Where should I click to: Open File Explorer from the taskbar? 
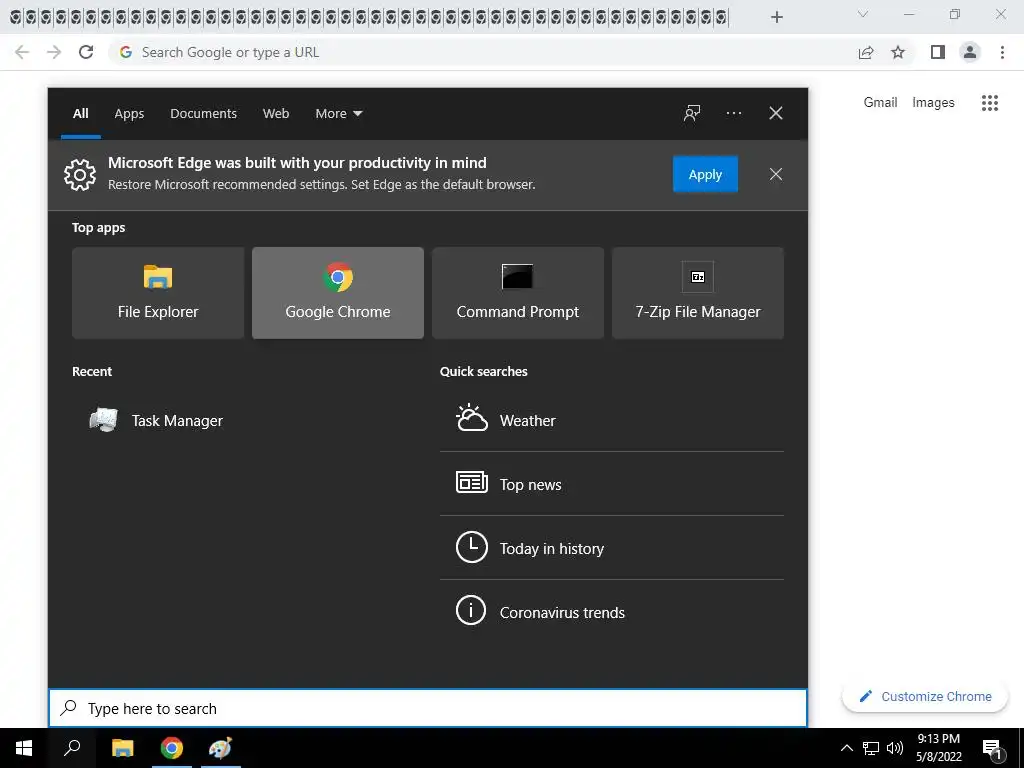(123, 748)
